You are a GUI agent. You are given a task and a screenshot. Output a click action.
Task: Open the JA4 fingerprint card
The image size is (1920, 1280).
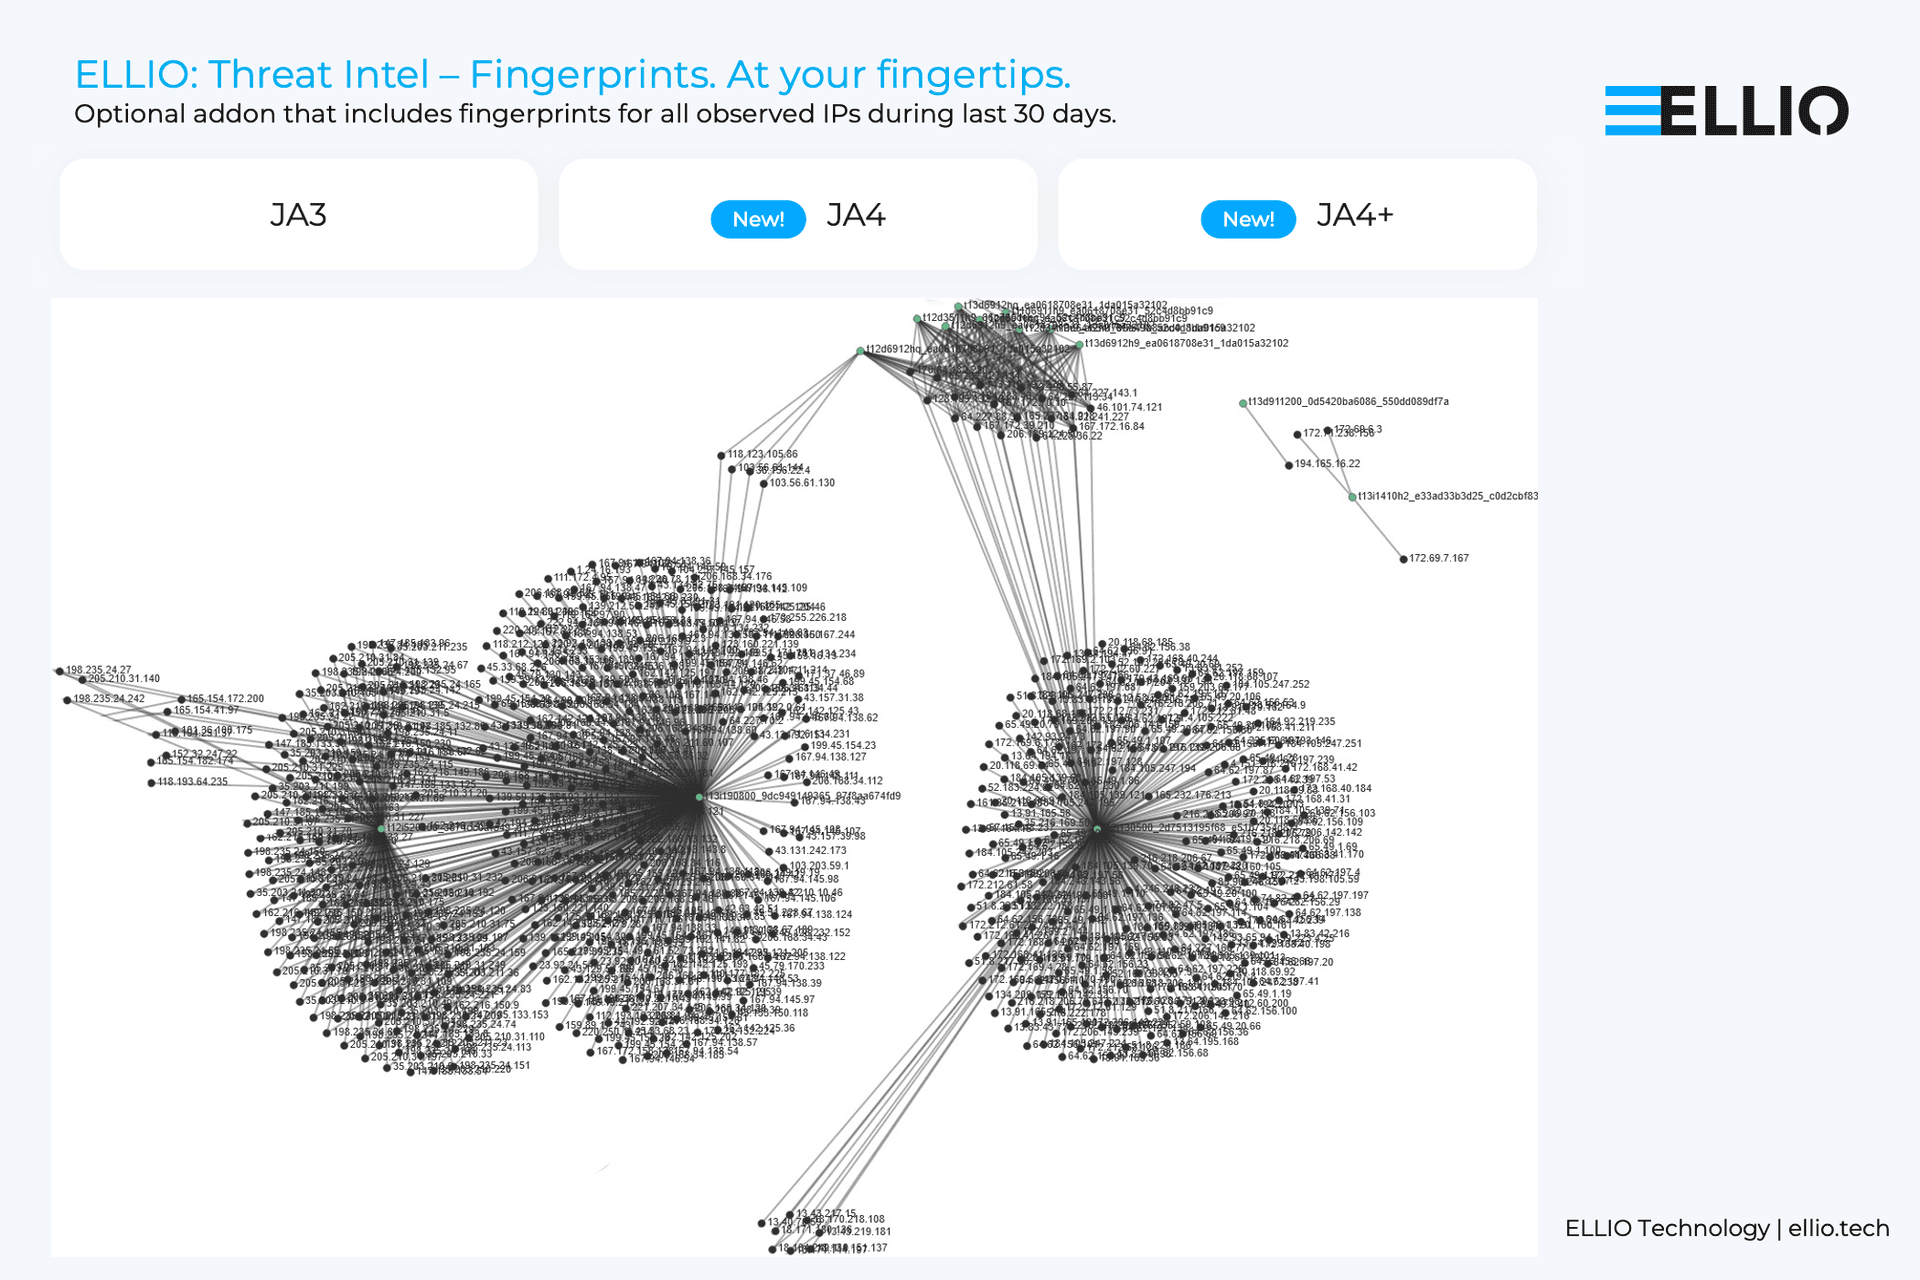798,214
